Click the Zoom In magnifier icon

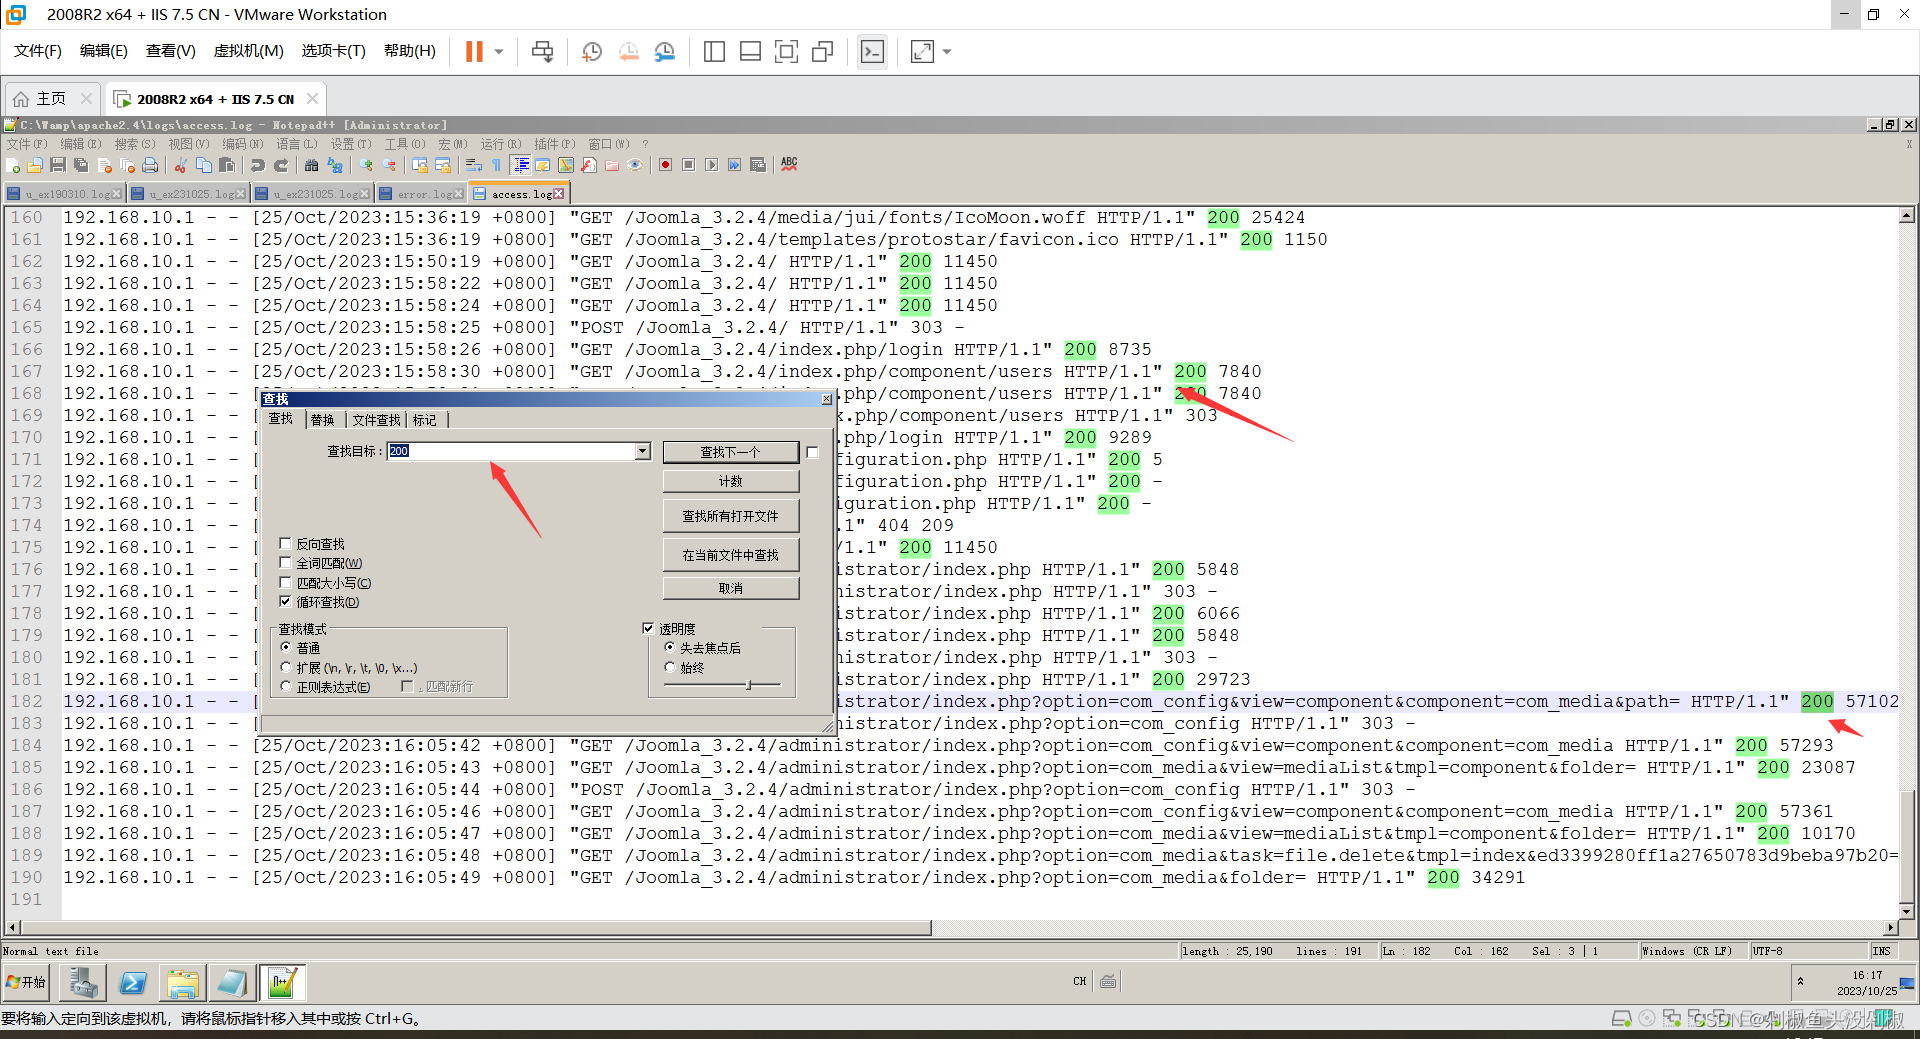click(x=366, y=165)
